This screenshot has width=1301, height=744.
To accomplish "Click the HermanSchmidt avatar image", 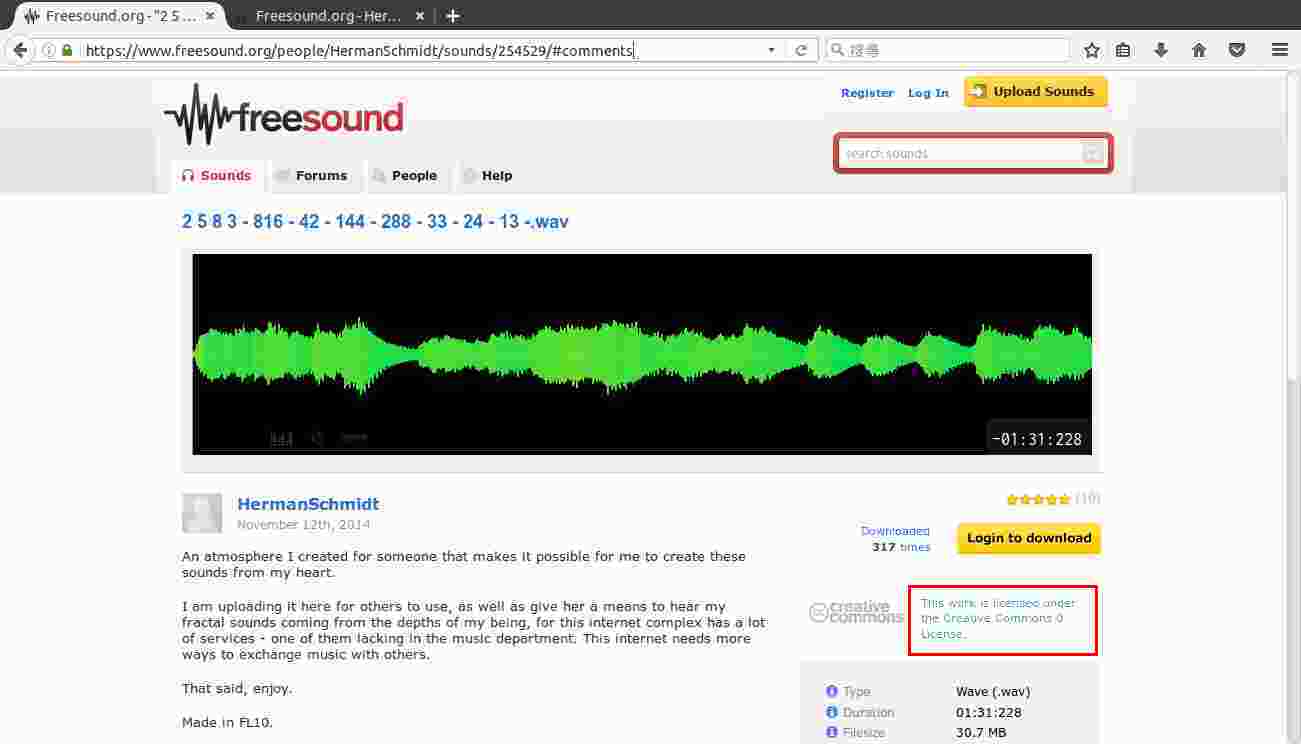I will (x=202, y=513).
